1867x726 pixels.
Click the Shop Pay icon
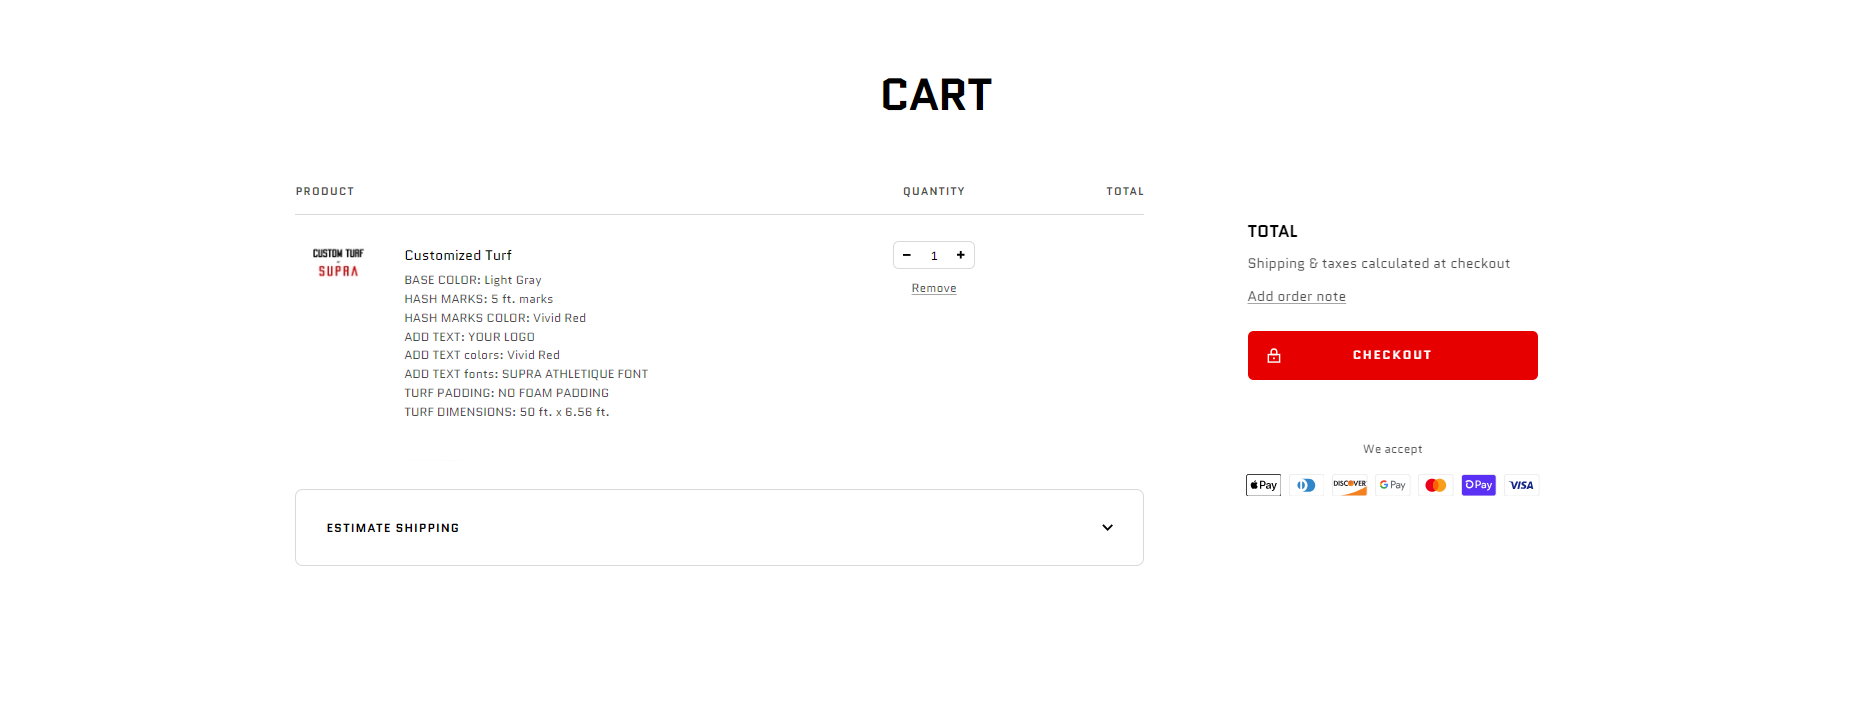[x=1478, y=485]
